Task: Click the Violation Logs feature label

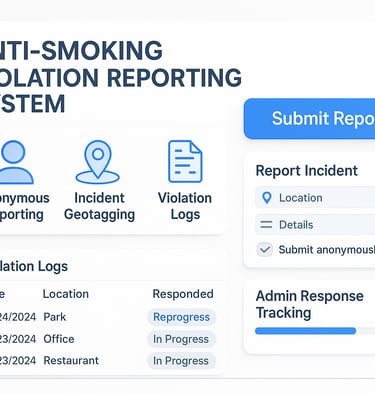Action: tap(185, 206)
